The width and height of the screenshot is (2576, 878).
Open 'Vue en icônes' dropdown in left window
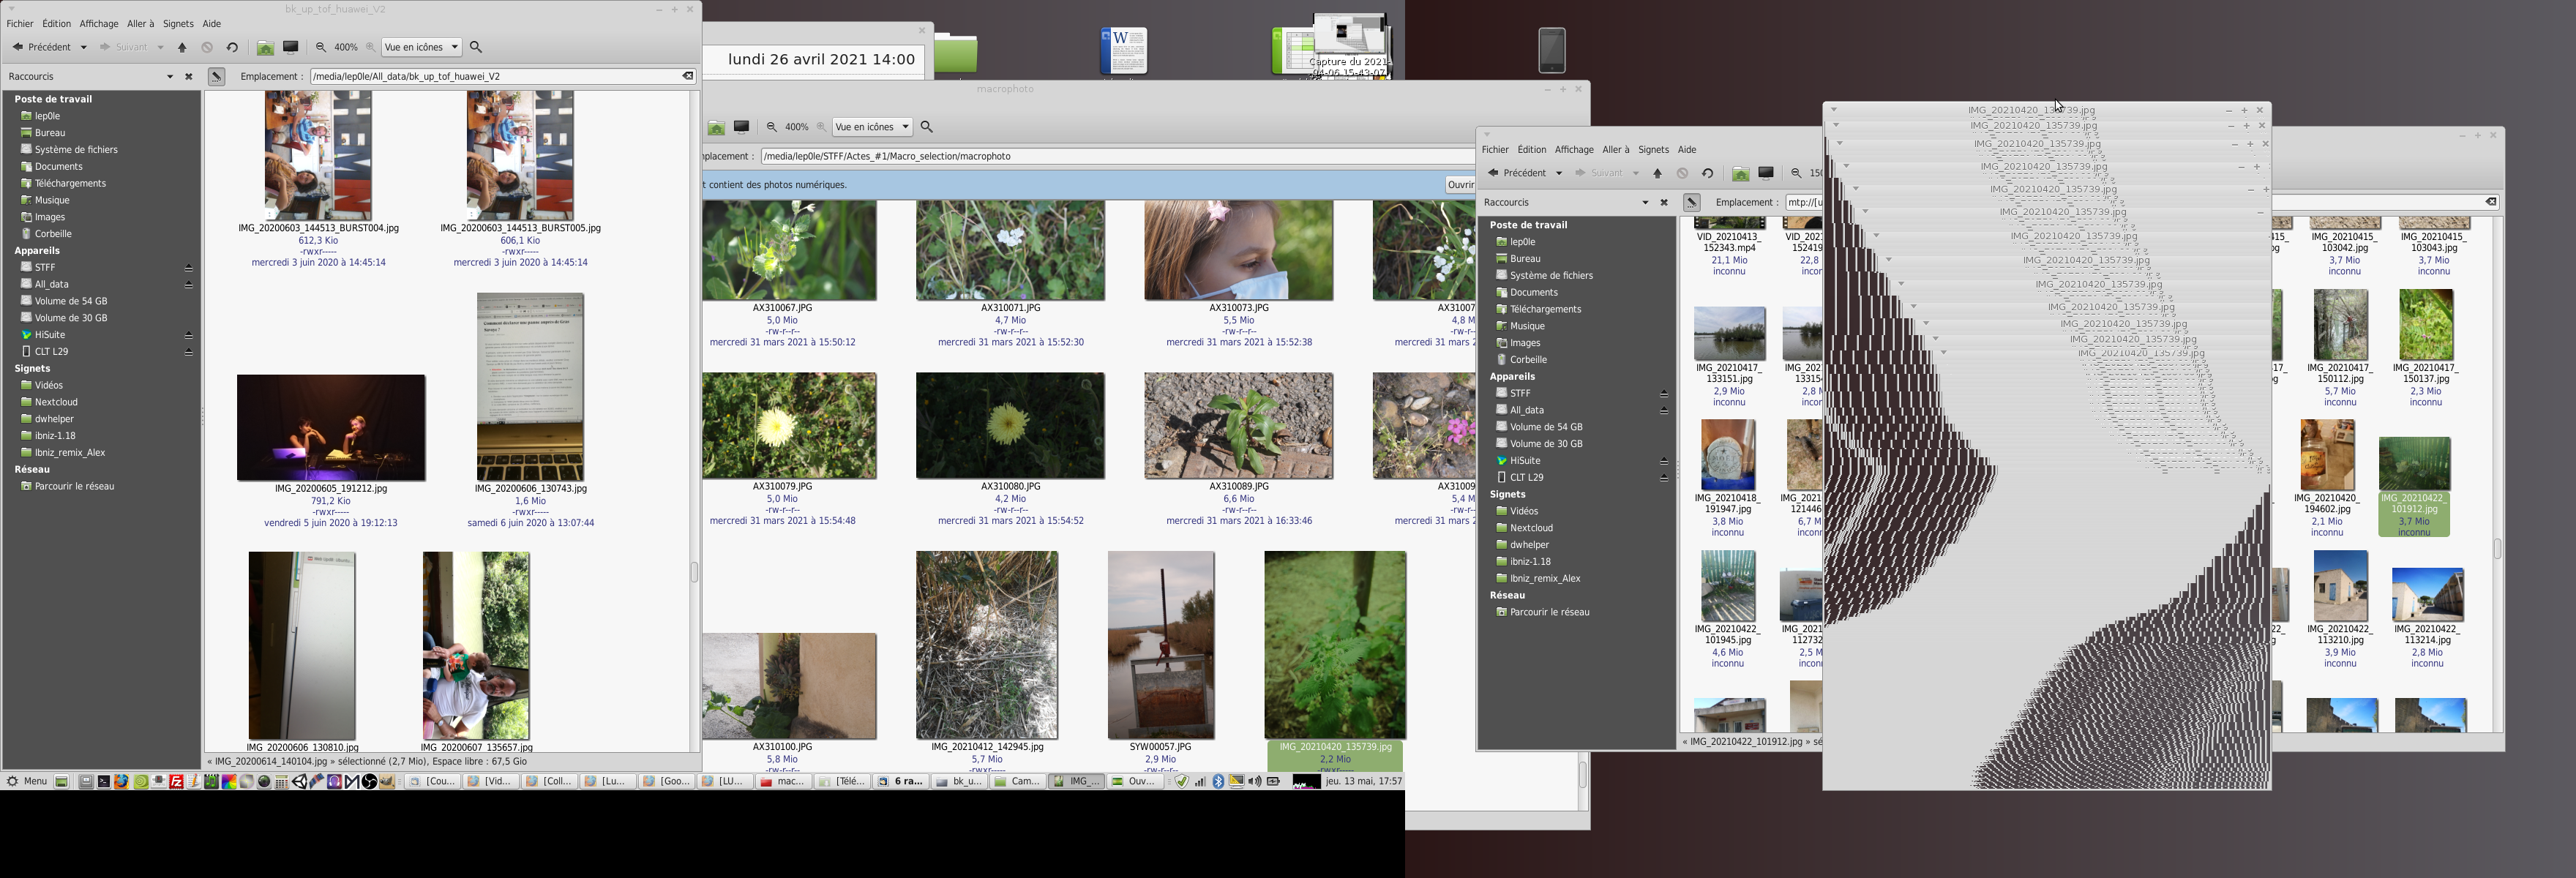tap(422, 47)
